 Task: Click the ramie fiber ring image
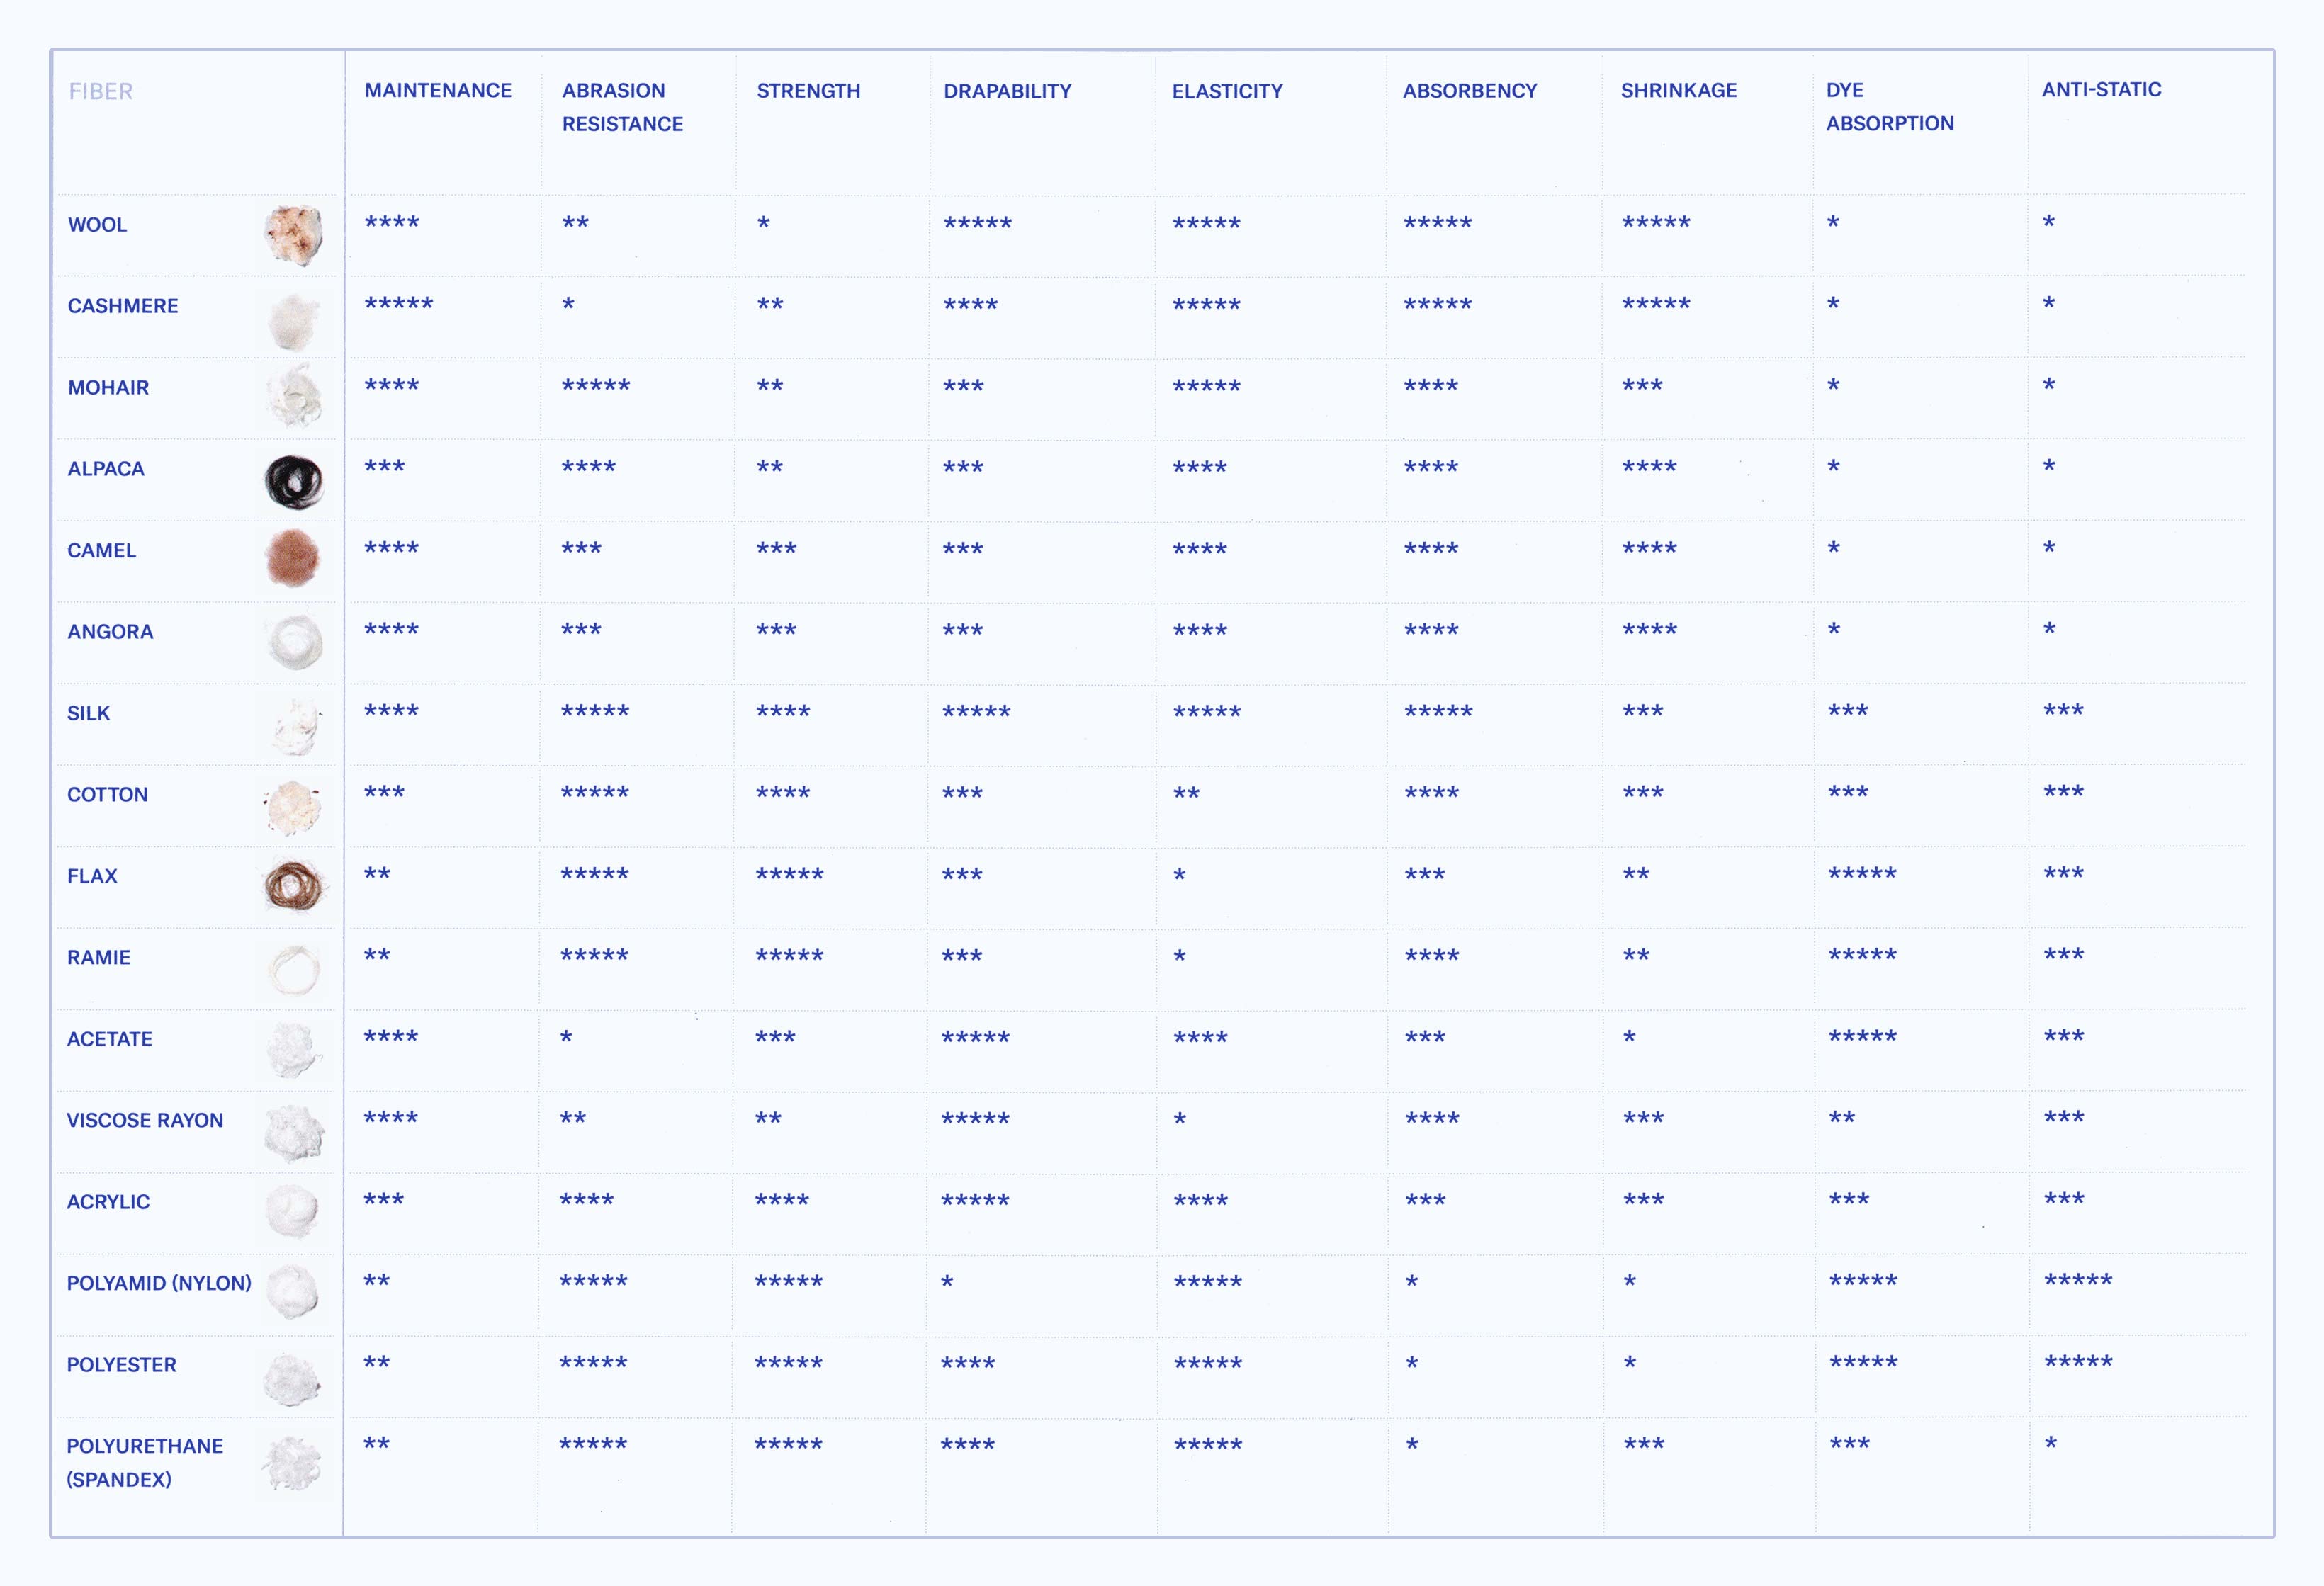point(294,970)
